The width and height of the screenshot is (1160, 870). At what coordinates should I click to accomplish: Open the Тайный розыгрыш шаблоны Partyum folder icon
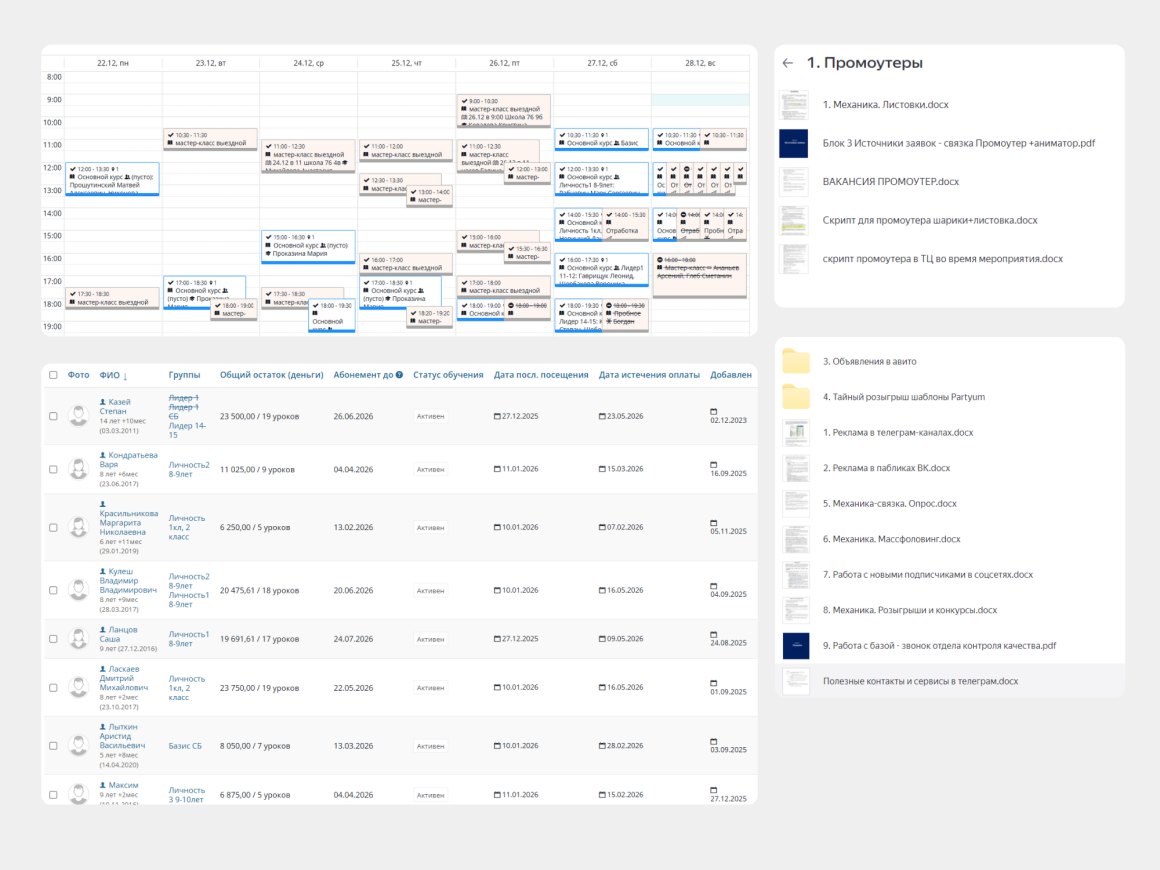click(x=796, y=397)
